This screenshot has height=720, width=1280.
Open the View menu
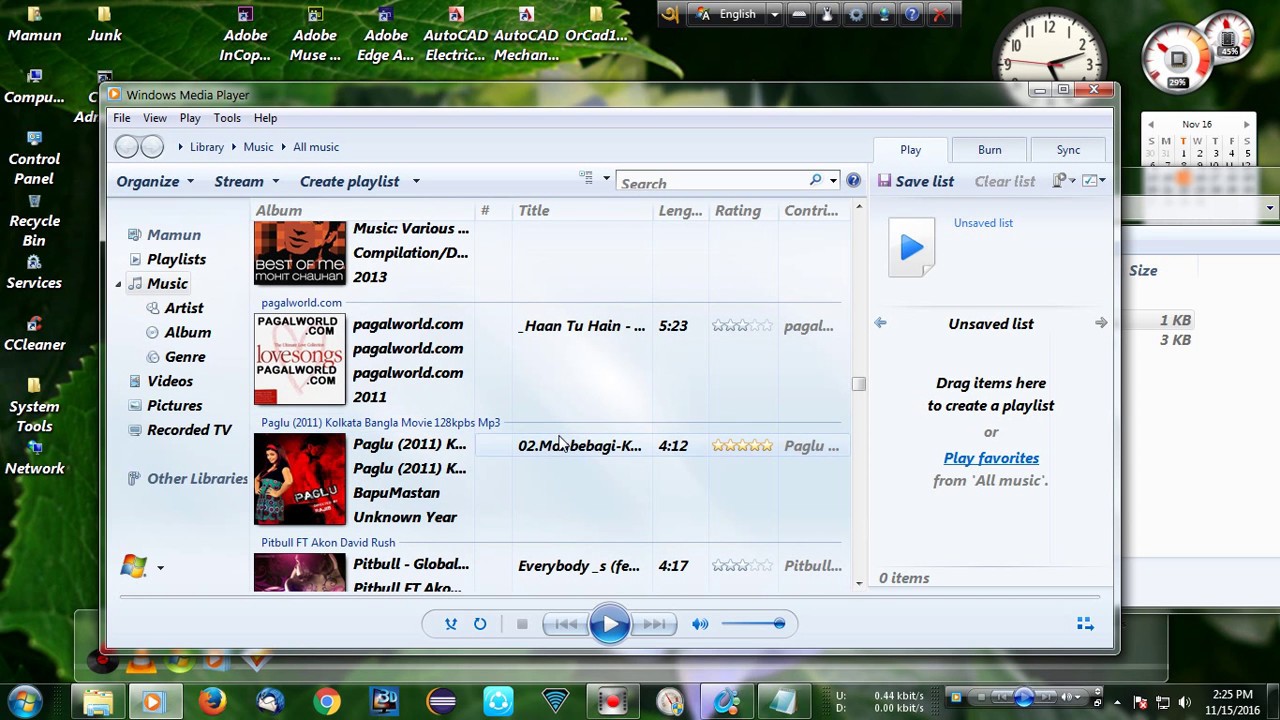(154, 118)
